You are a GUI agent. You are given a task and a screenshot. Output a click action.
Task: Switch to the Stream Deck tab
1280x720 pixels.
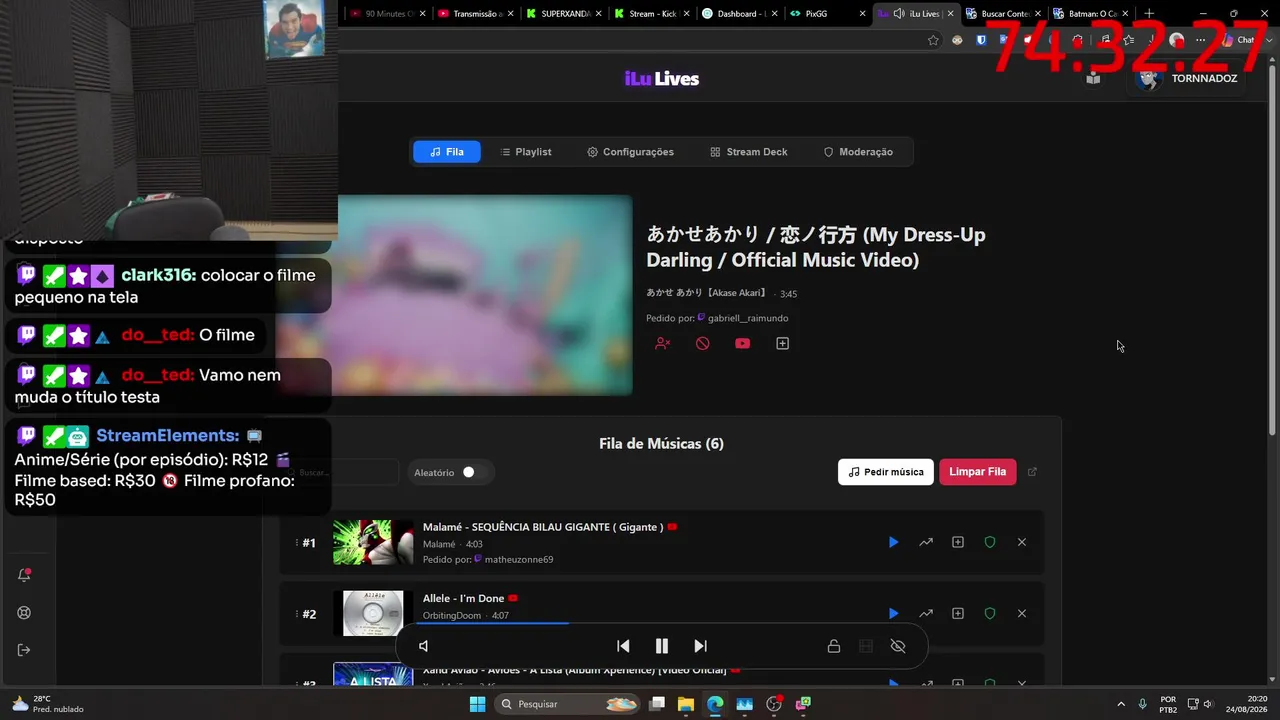coord(749,152)
